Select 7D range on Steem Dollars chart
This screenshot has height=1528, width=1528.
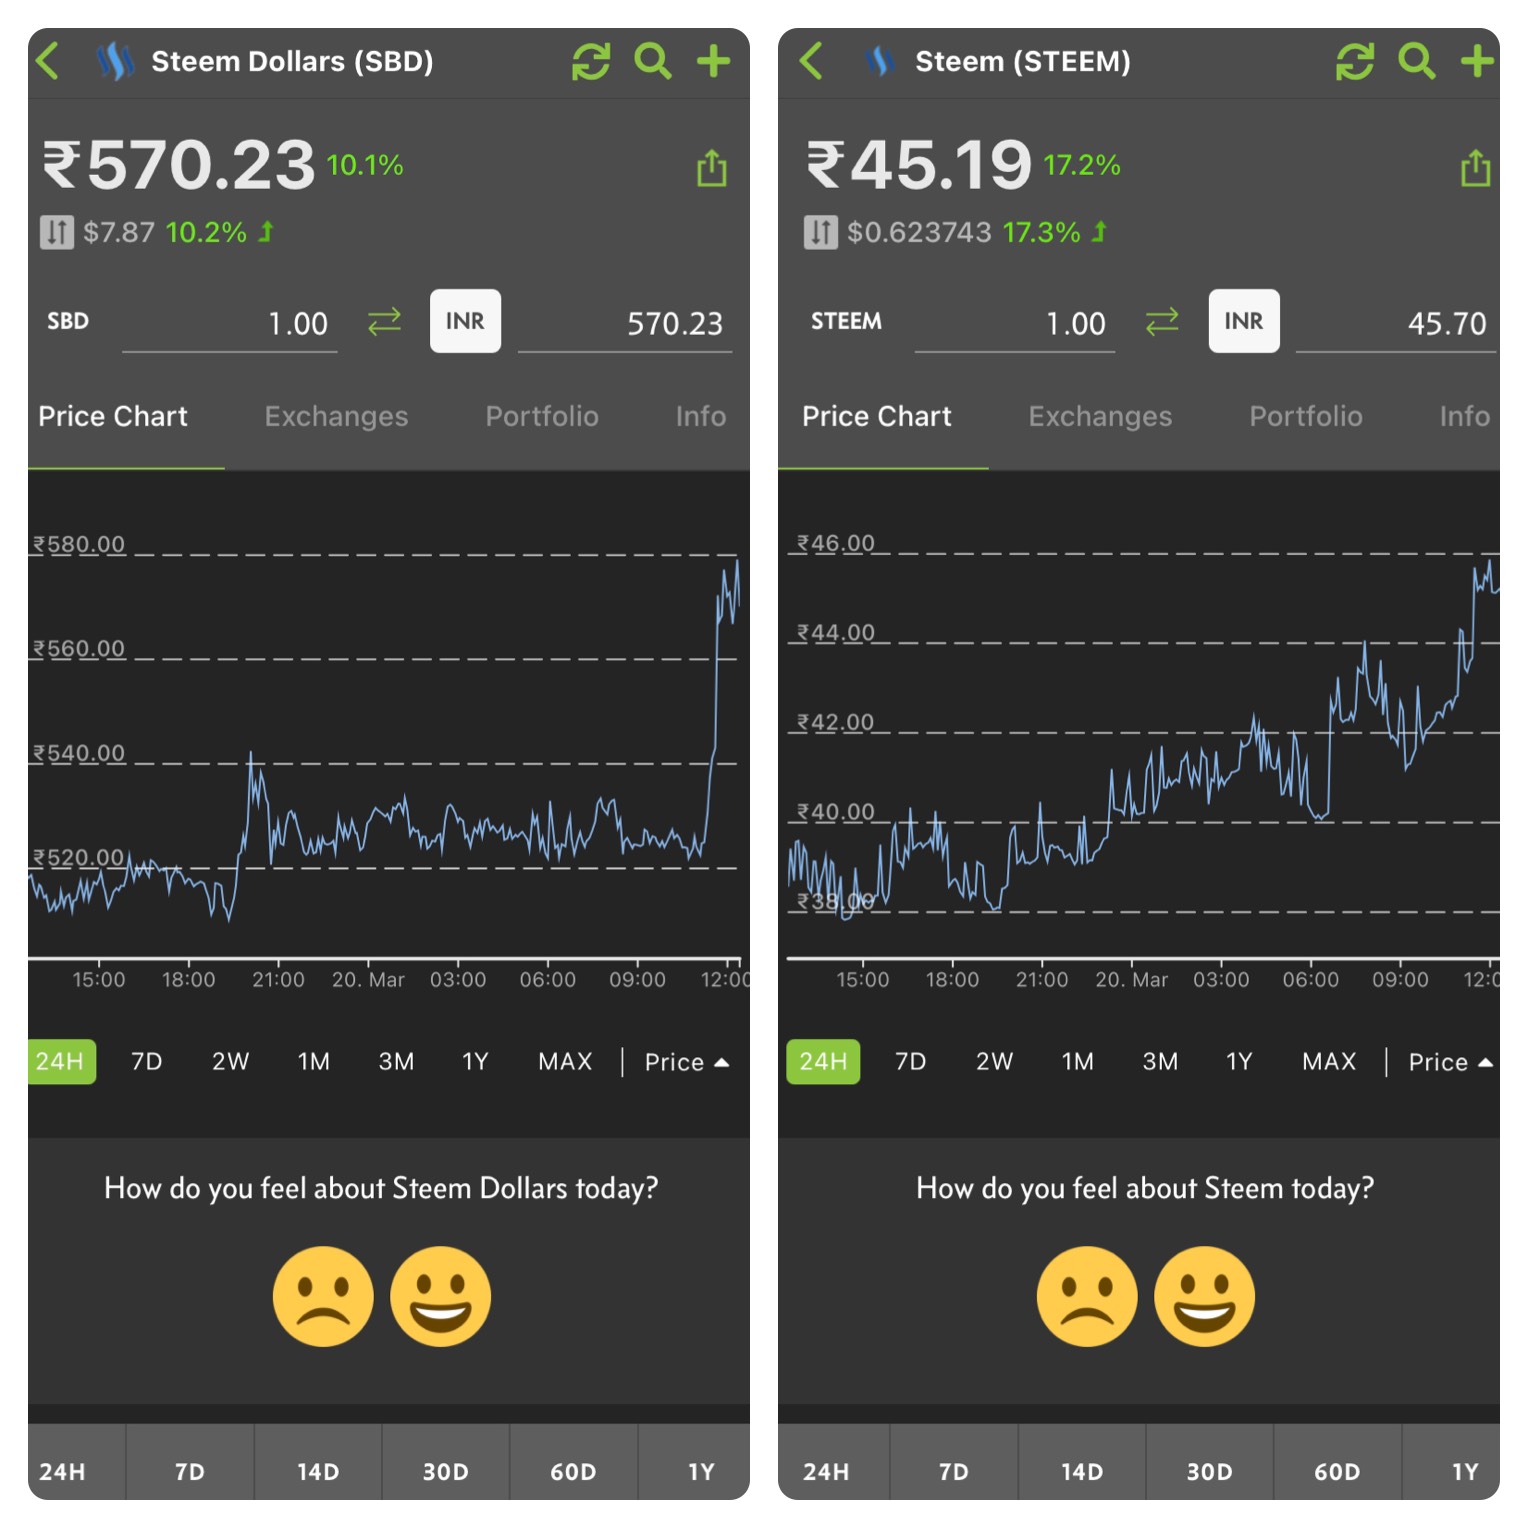[147, 1061]
